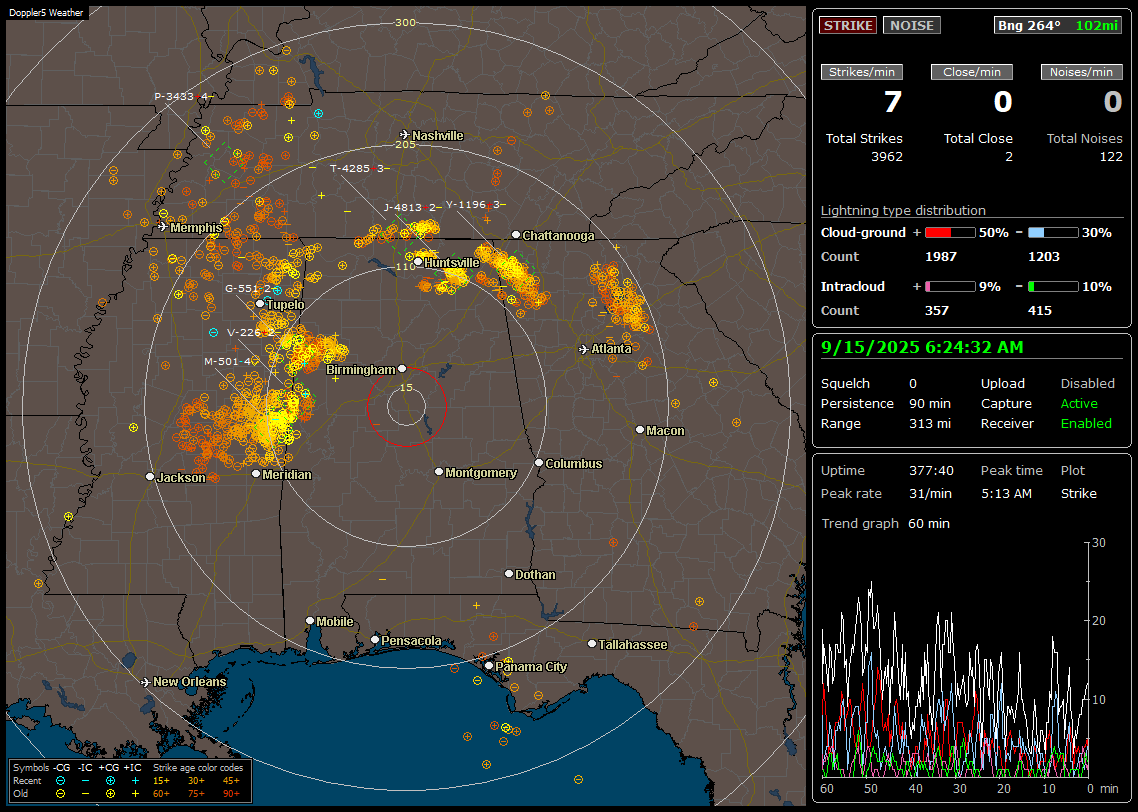Click the strike trend graph area
This screenshot has width=1138, height=812.
[x=955, y=660]
